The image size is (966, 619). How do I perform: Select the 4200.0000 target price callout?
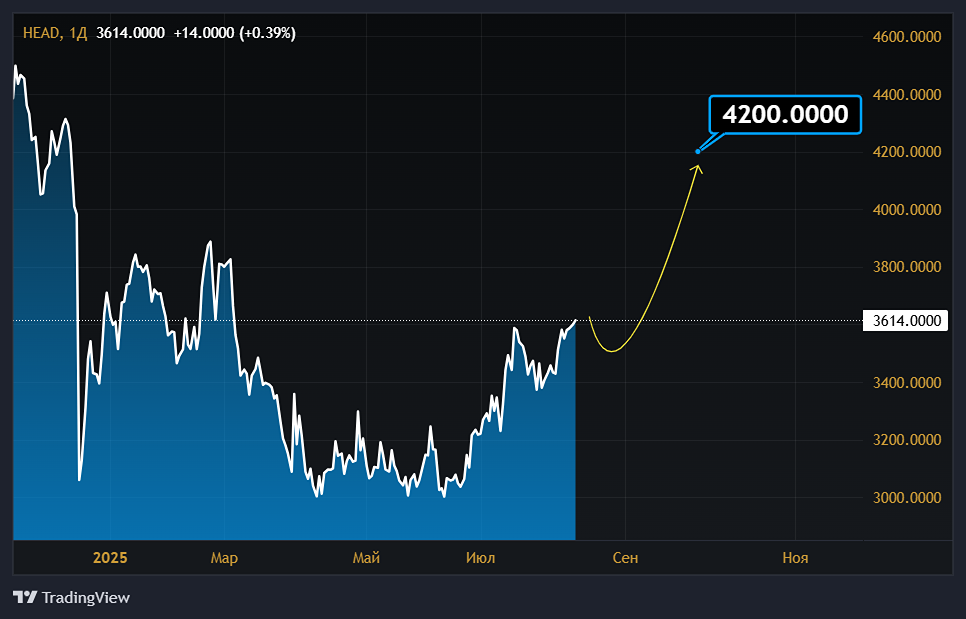[x=785, y=115]
